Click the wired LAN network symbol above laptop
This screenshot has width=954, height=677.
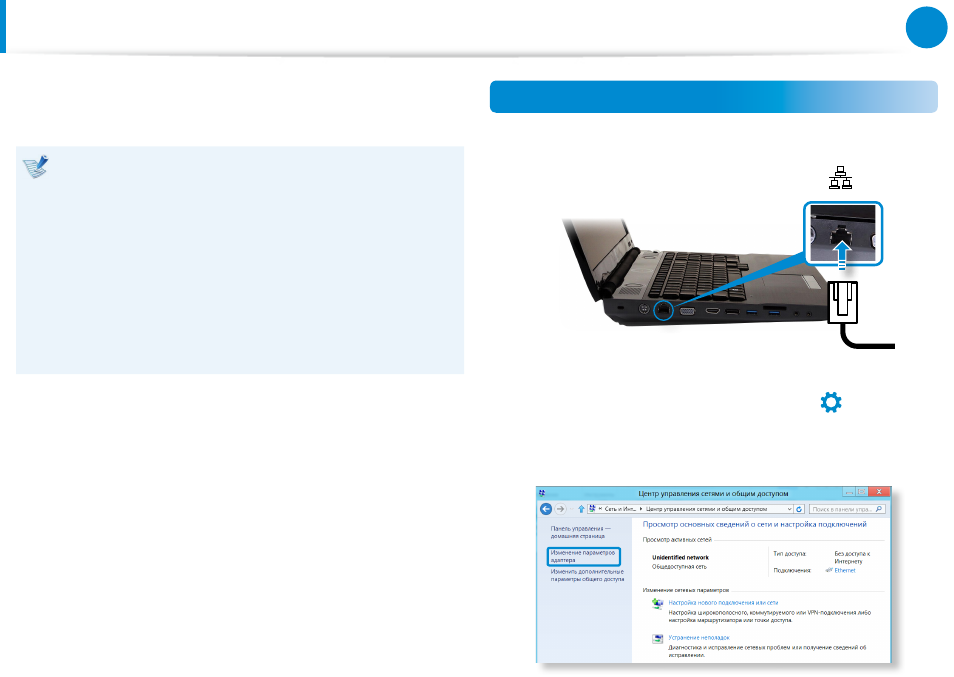click(x=840, y=178)
